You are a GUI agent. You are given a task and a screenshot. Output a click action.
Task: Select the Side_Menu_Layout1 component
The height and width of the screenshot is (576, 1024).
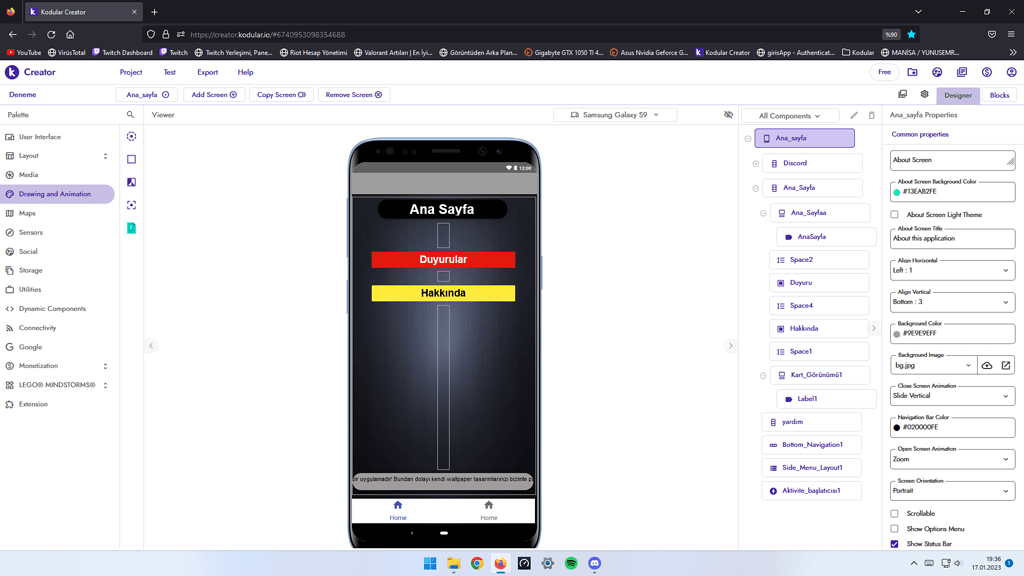click(x=811, y=467)
